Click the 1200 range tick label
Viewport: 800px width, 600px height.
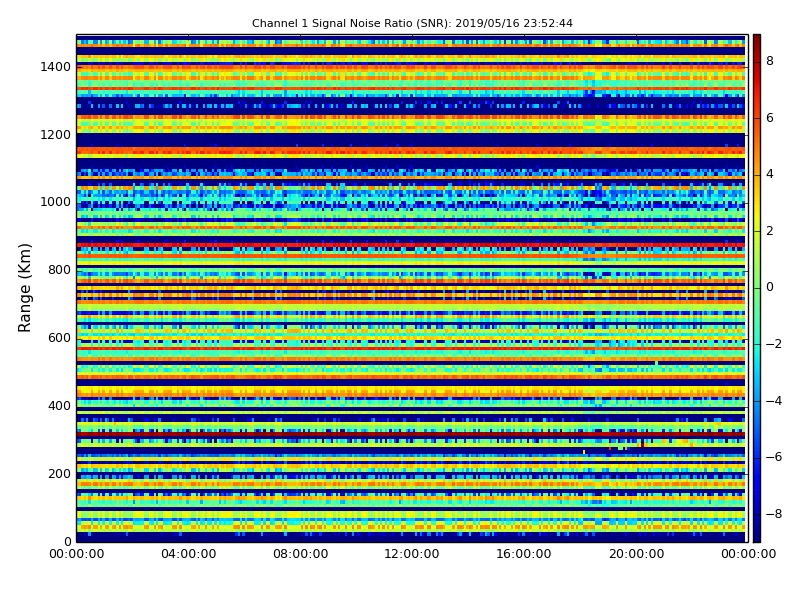(56, 135)
